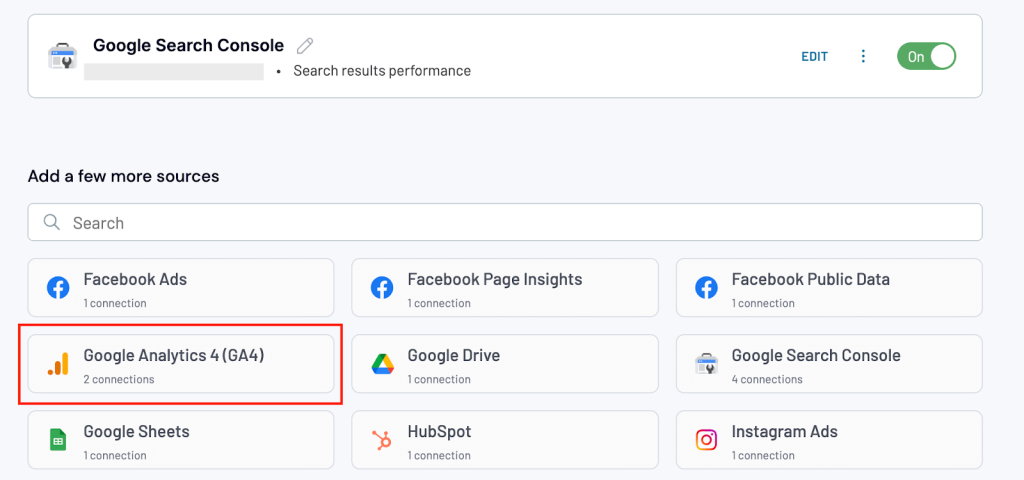Open the three-dot more options menu
The height and width of the screenshot is (480, 1024).
(863, 56)
